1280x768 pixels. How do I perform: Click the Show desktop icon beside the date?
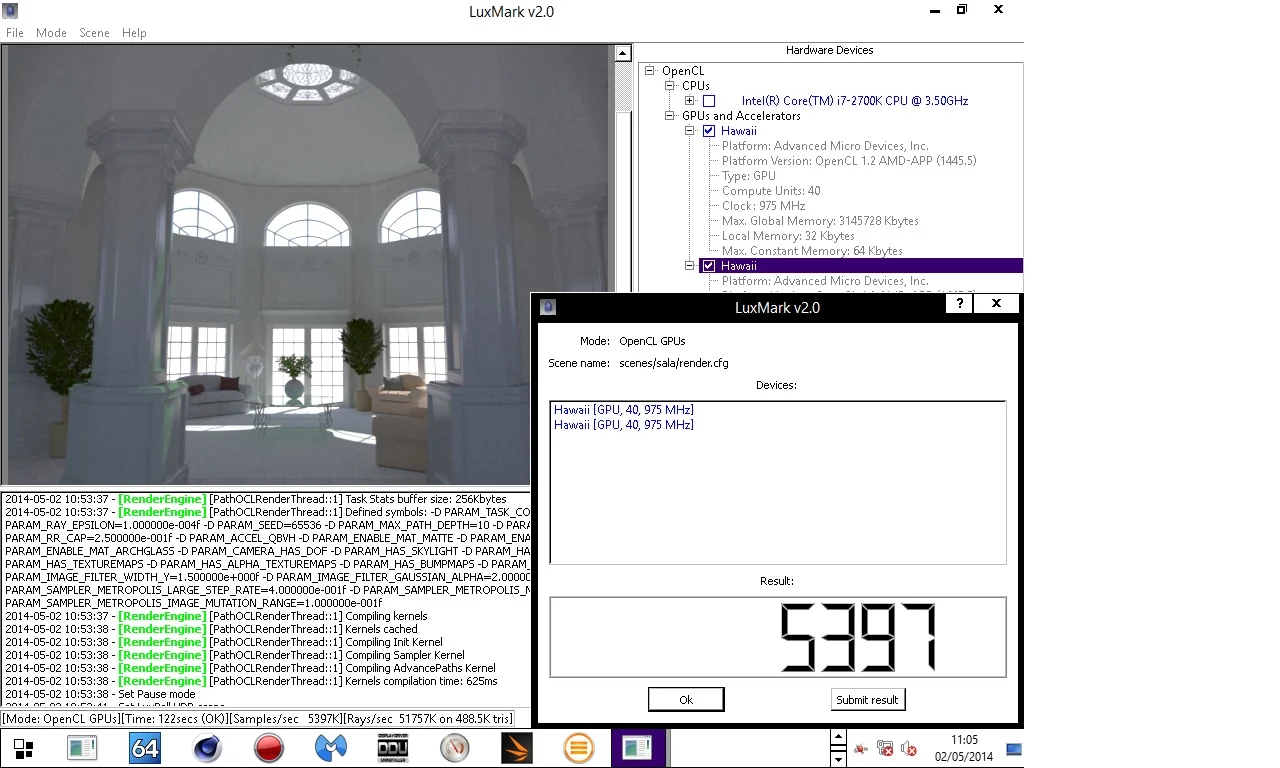[x=1014, y=748]
